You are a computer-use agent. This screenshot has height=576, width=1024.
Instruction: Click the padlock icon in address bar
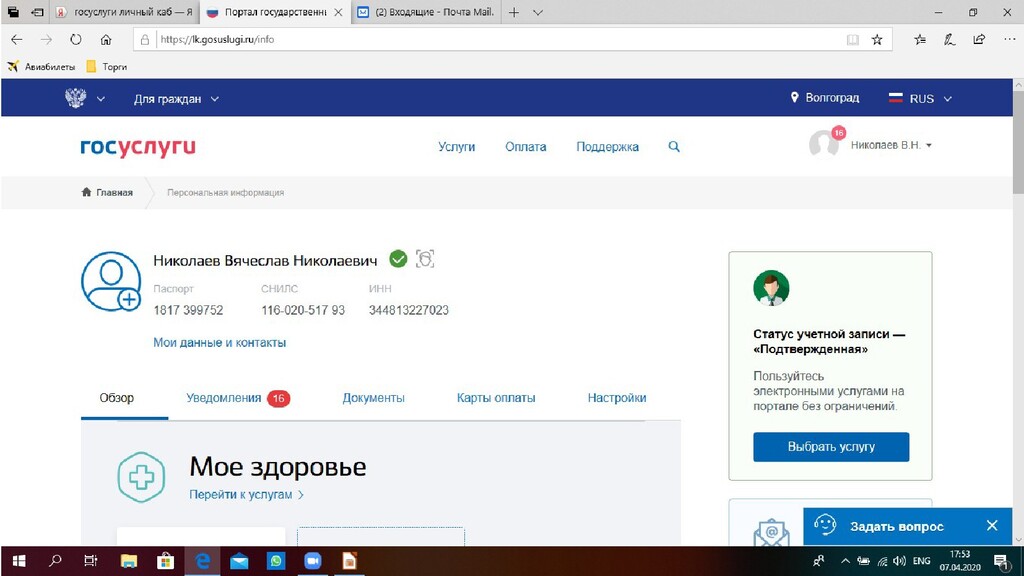click(145, 40)
